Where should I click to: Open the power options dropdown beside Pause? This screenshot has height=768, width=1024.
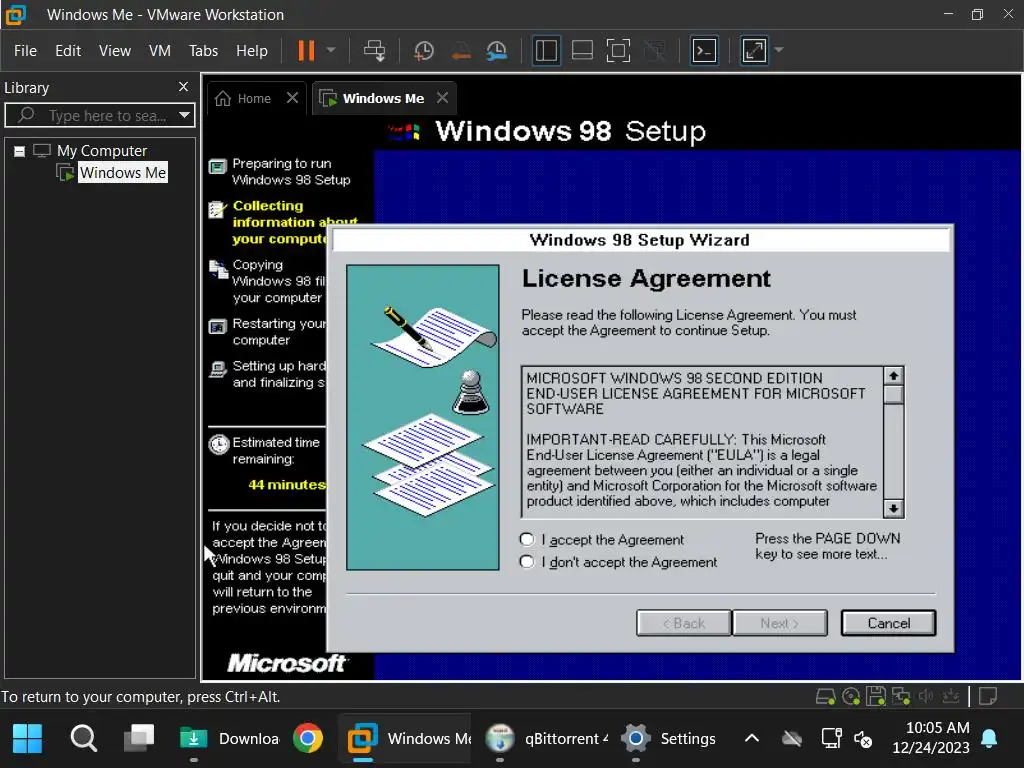tap(331, 50)
